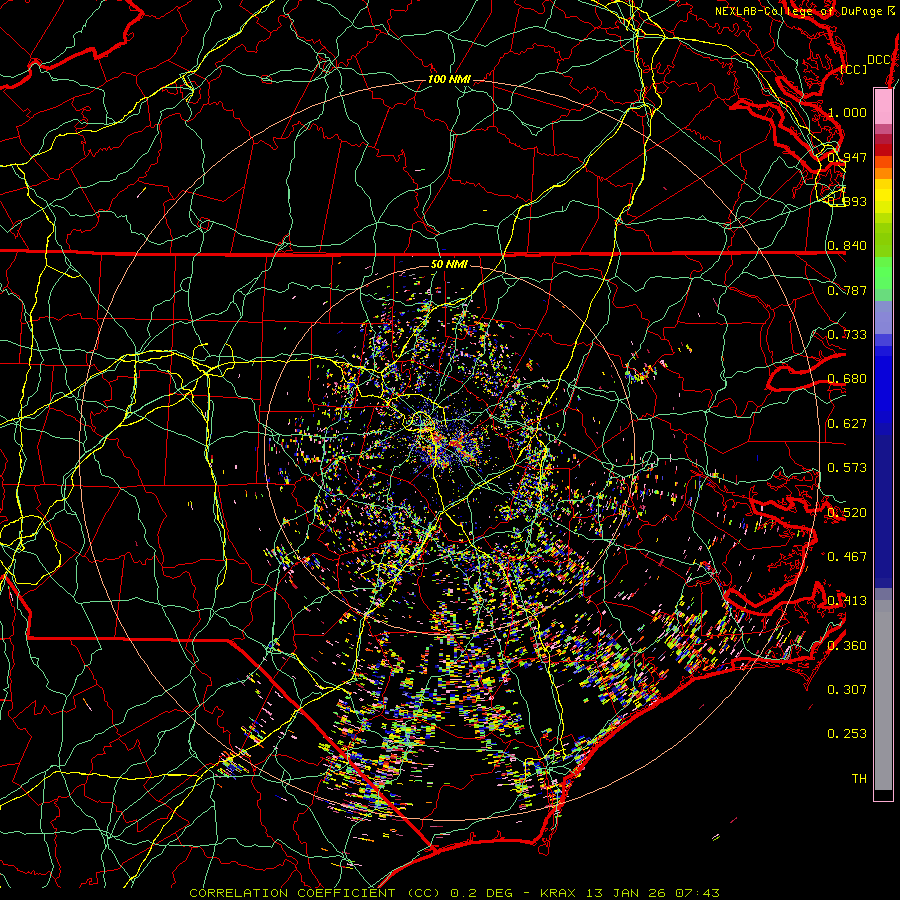Select the 0.573 scale value
The image size is (900, 900).
(847, 468)
